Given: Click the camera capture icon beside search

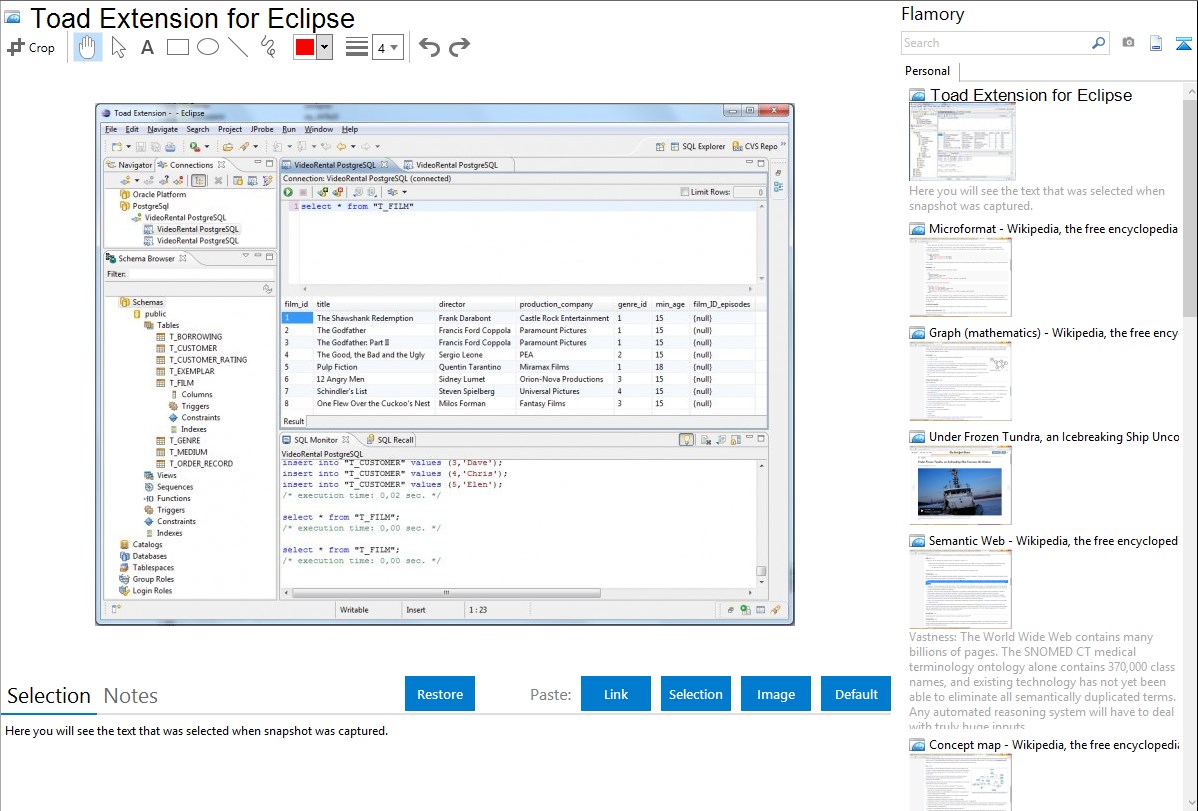Looking at the screenshot, I should (1128, 43).
